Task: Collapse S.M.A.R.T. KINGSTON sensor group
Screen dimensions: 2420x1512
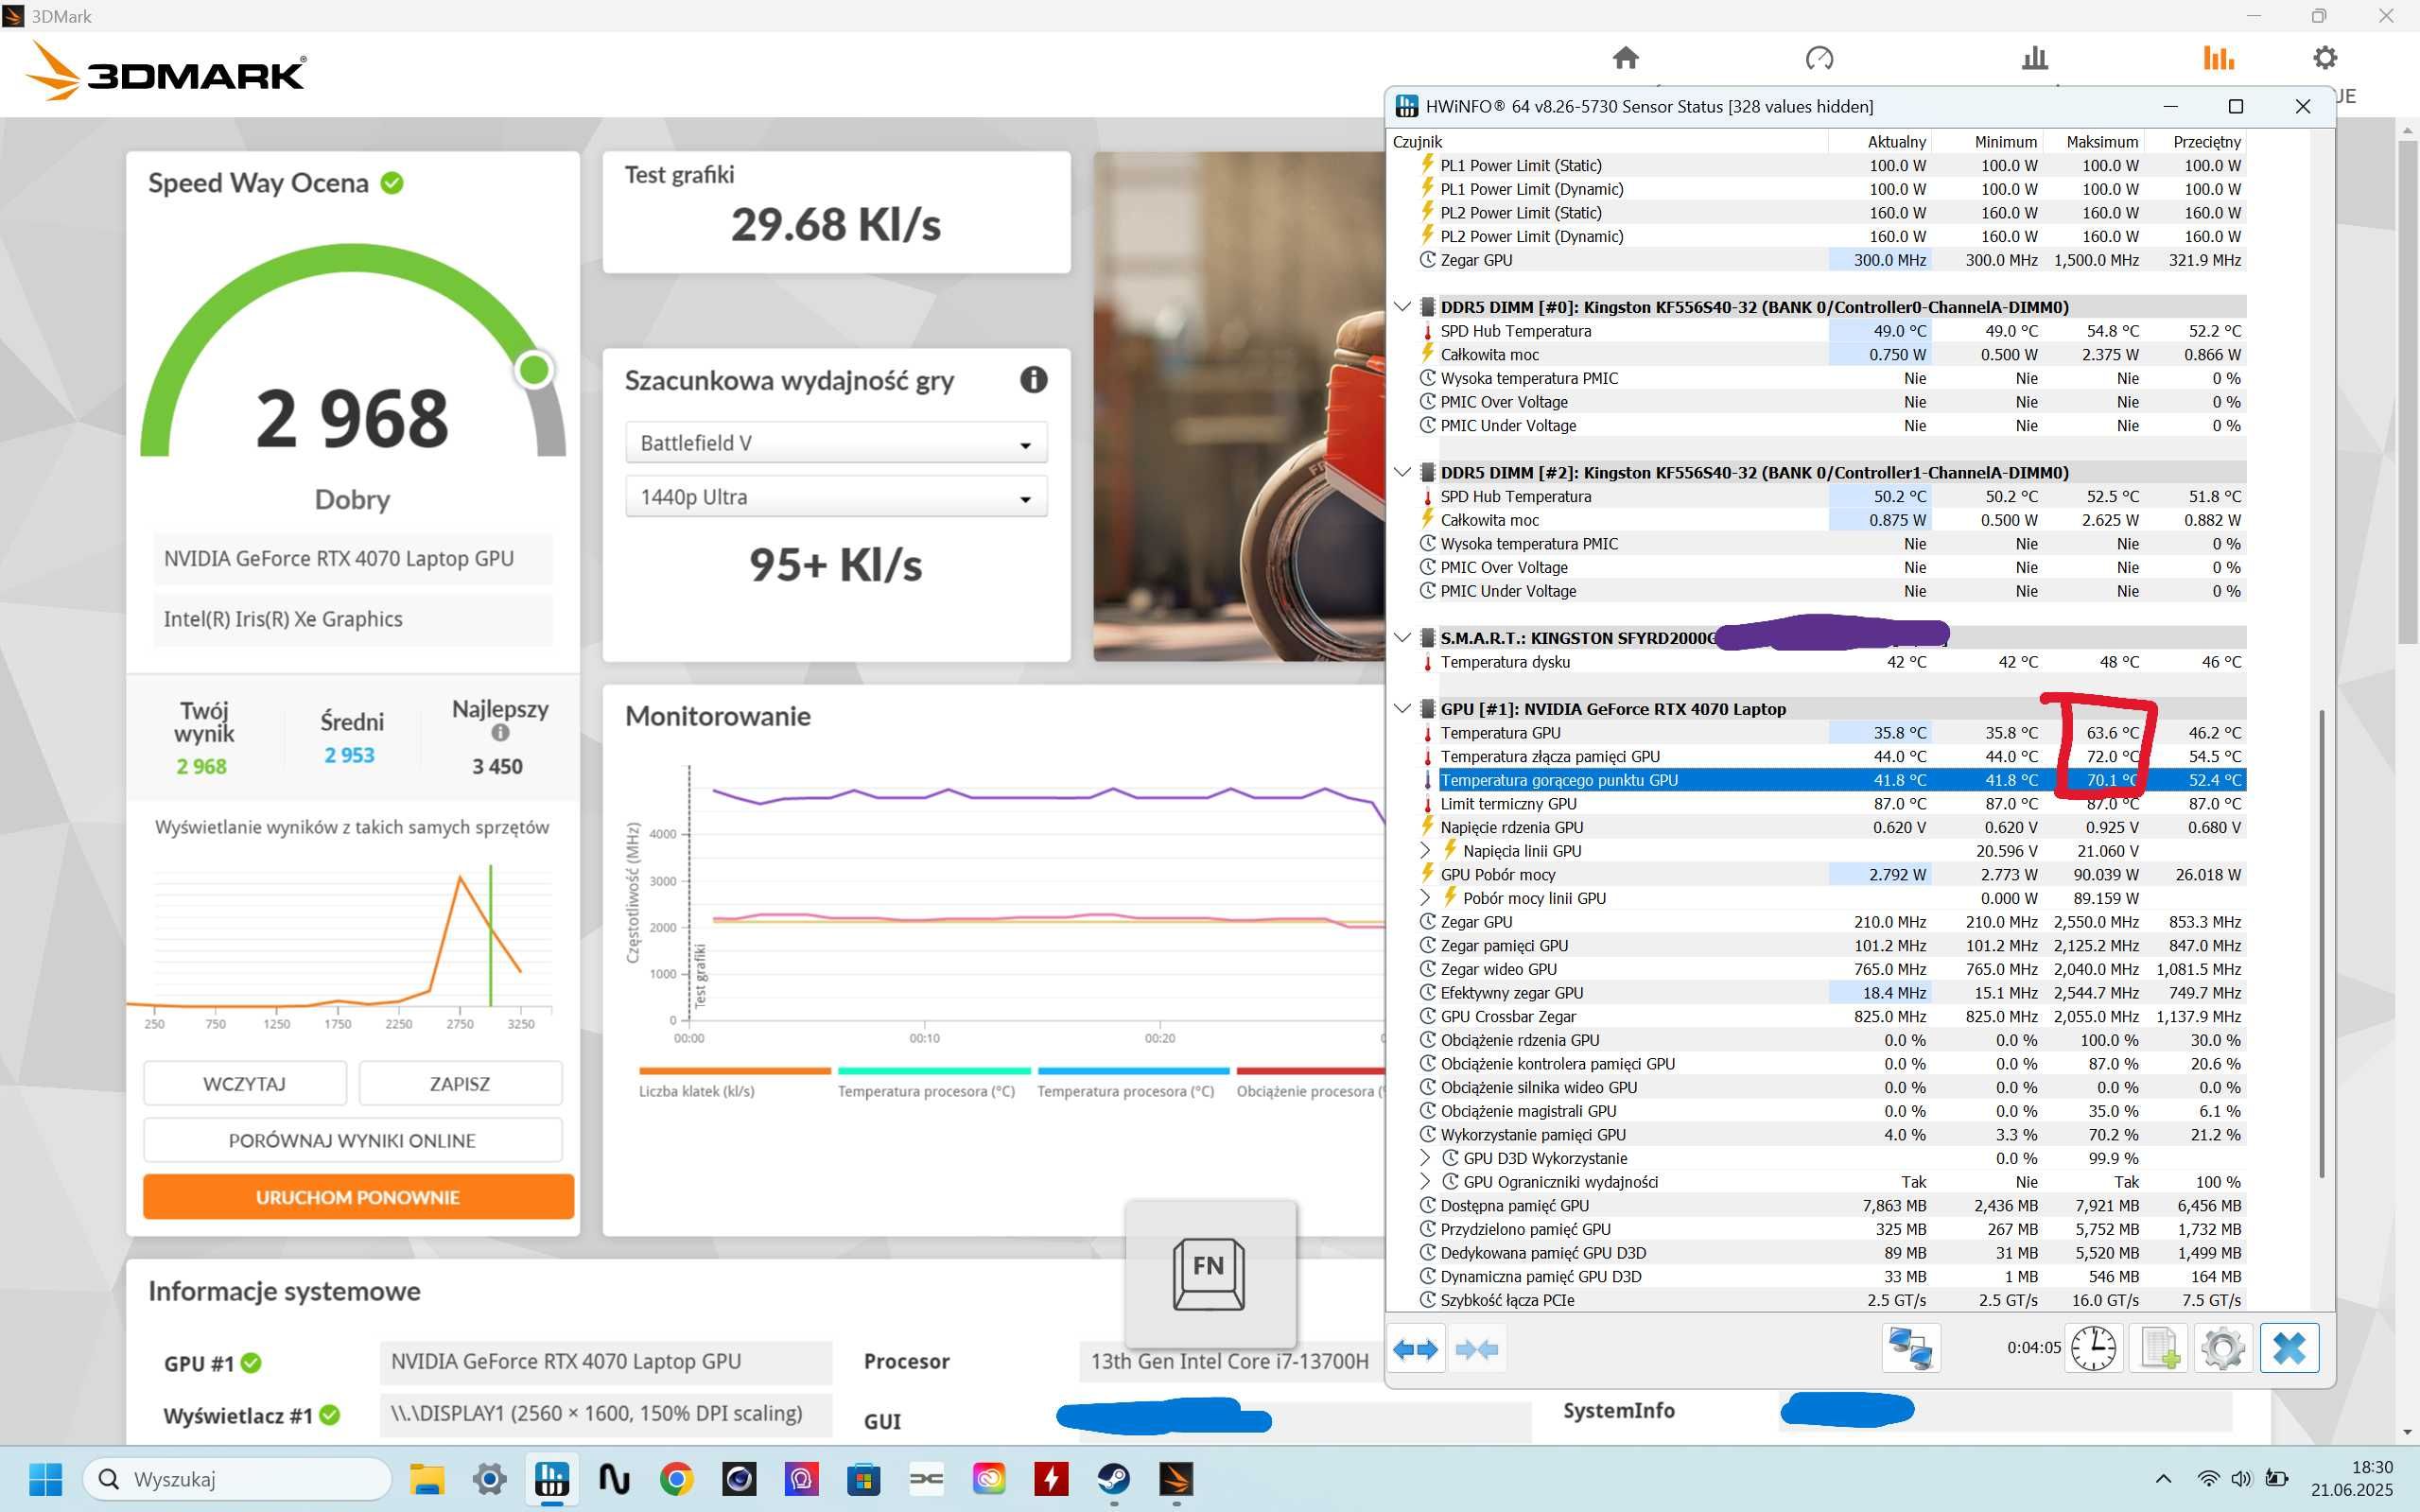Action: [1402, 638]
